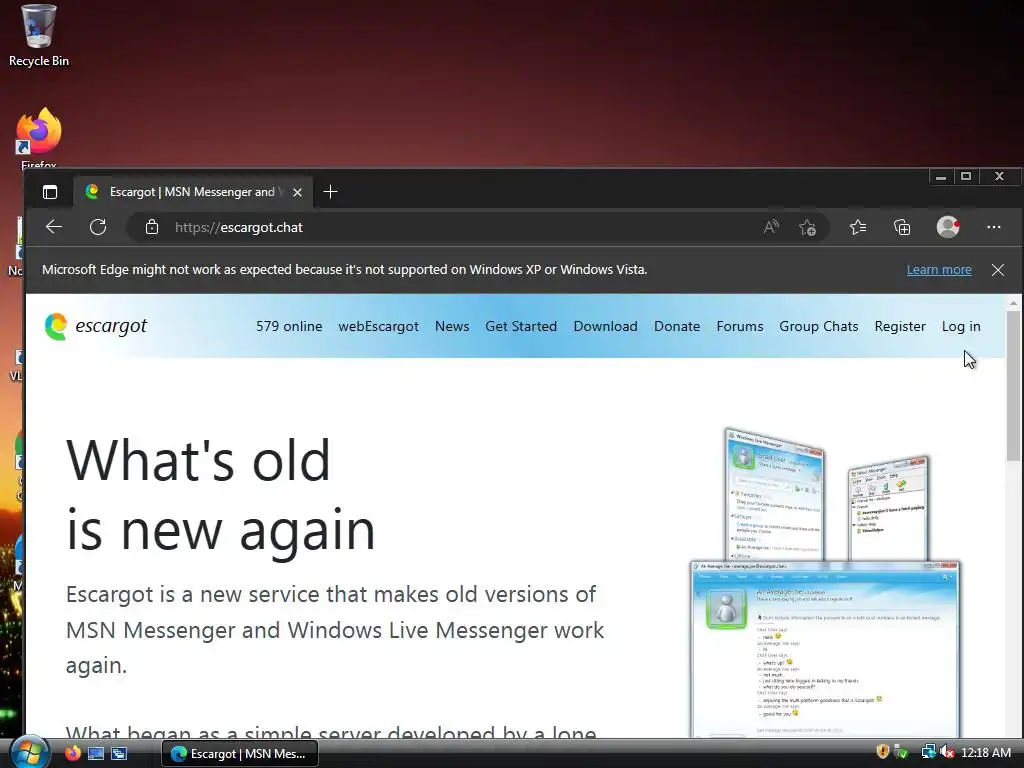
Task: Select the Escargot browser tab
Action: [x=193, y=192]
